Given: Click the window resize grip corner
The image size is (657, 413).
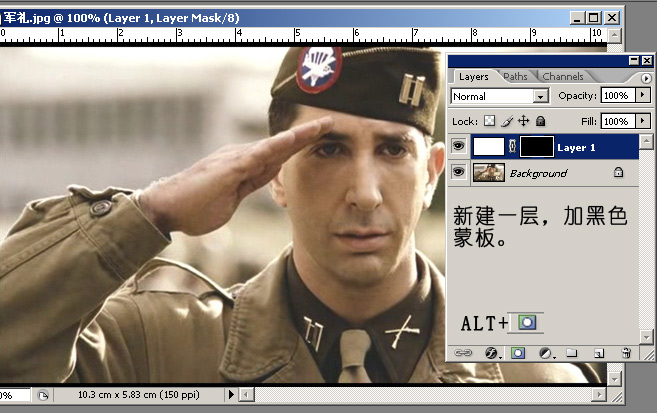Looking at the screenshot, I should click(616, 395).
